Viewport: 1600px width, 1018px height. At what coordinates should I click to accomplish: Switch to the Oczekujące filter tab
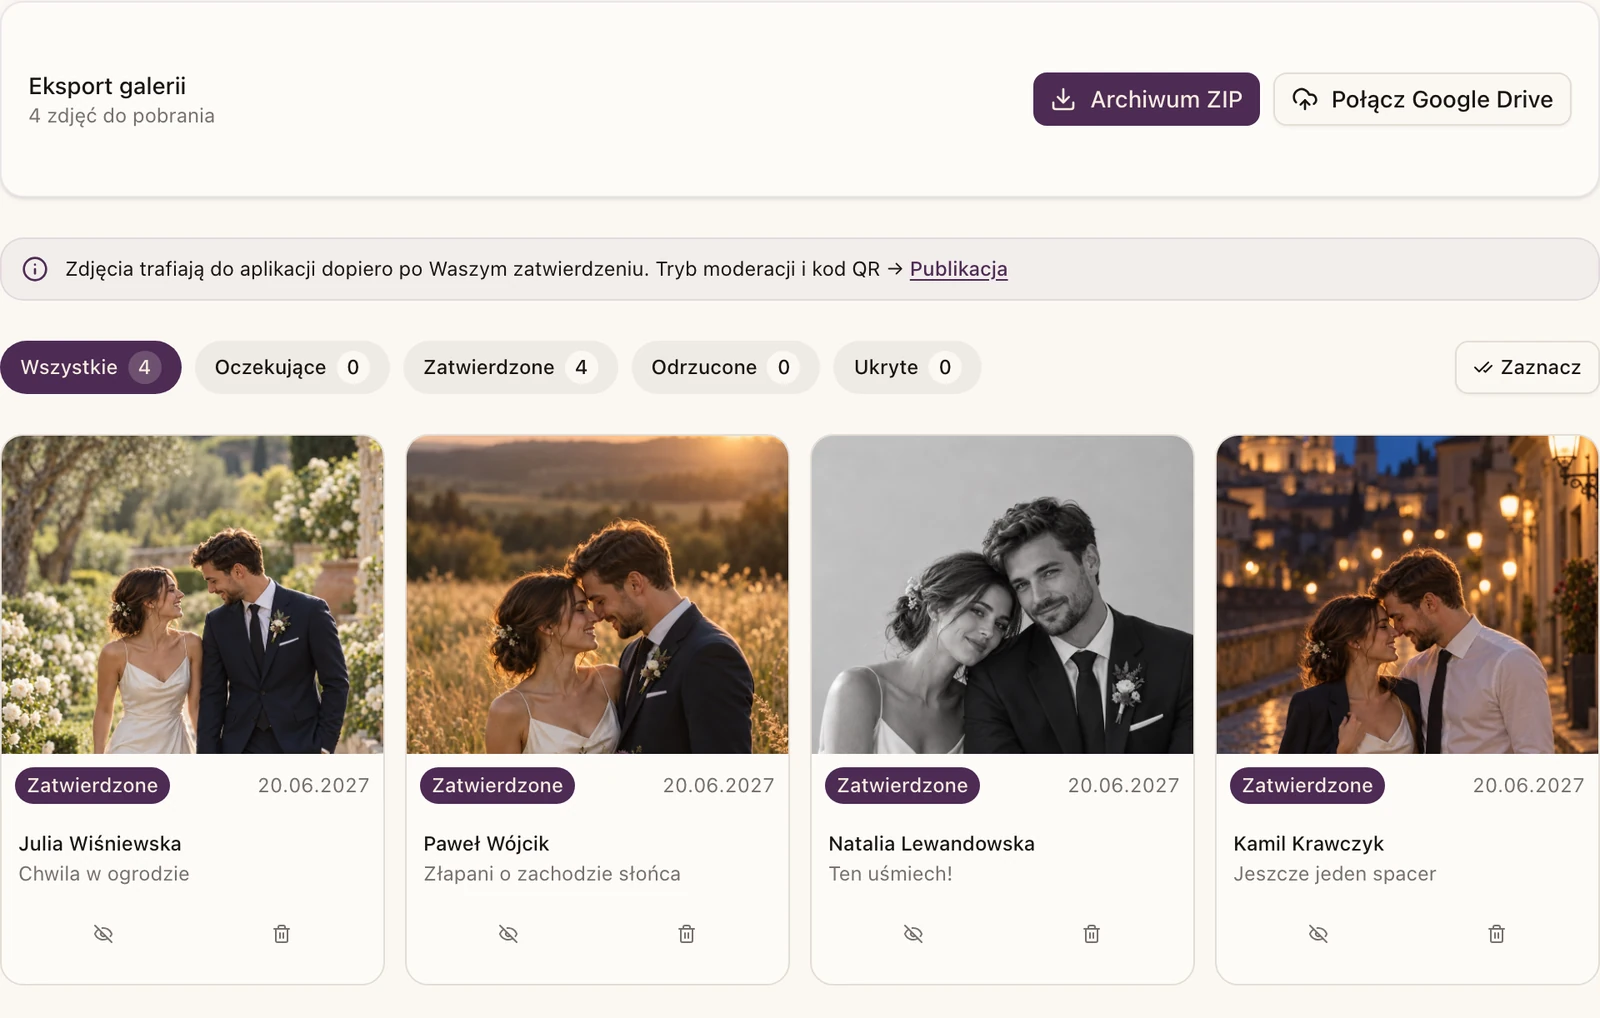click(291, 367)
